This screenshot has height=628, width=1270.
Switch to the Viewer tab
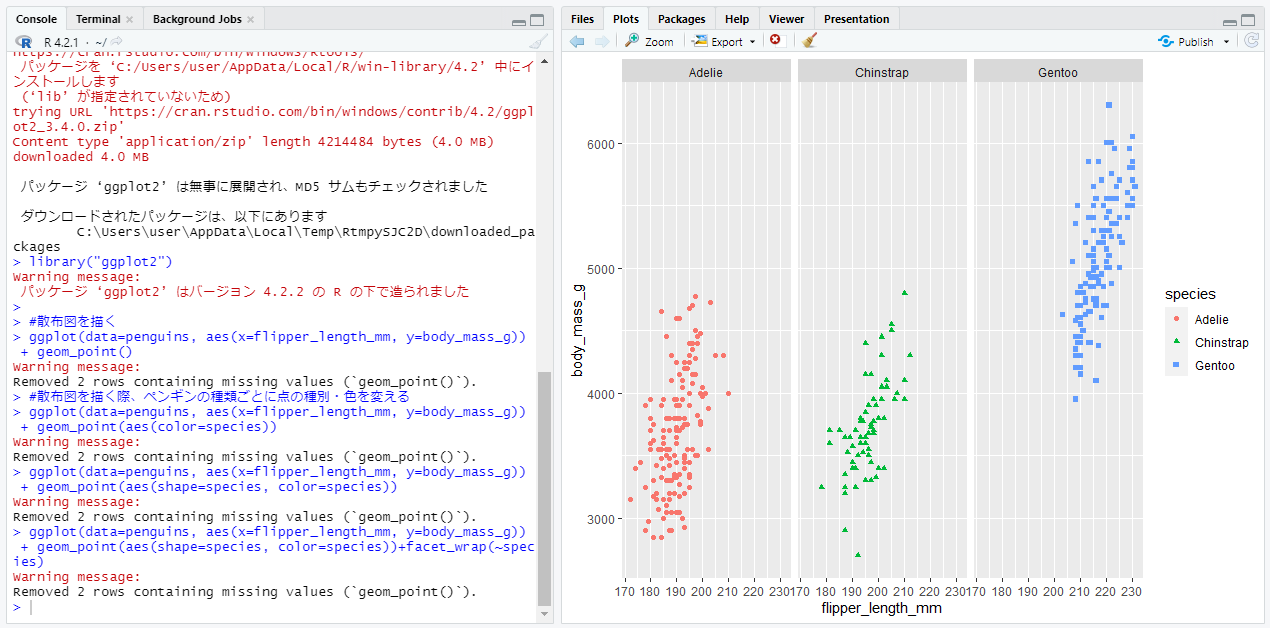(786, 18)
